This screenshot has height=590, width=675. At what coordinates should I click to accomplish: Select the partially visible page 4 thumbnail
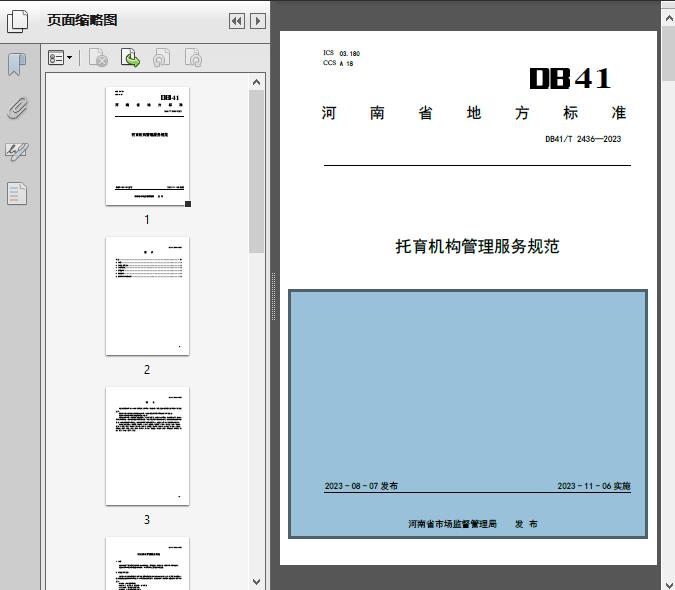pyautogui.click(x=147, y=563)
